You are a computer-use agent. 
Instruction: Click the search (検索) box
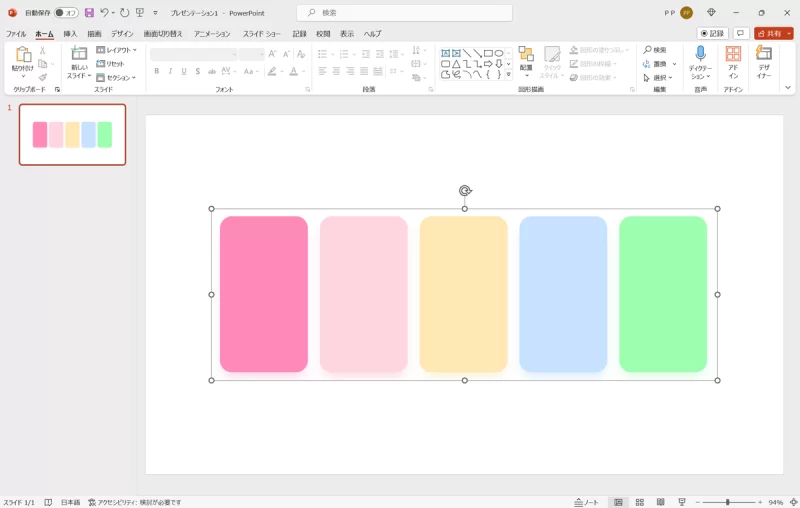[405, 13]
